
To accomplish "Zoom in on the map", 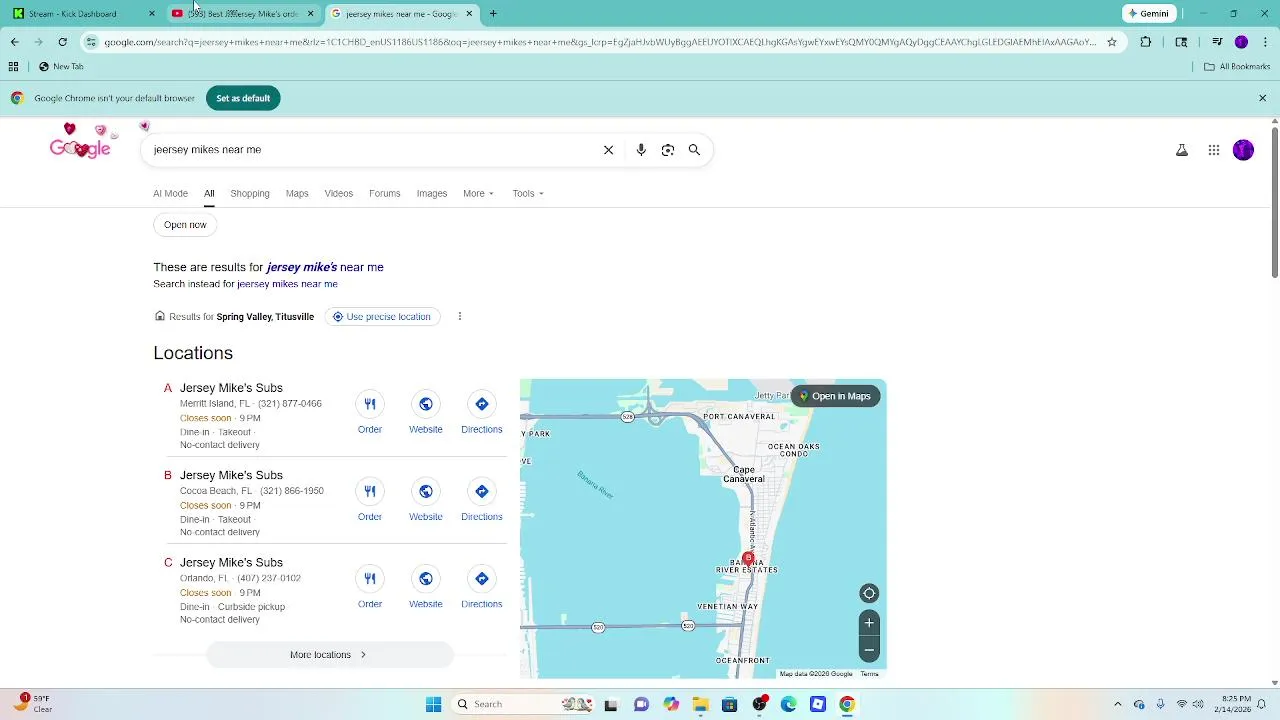I will point(869,623).
